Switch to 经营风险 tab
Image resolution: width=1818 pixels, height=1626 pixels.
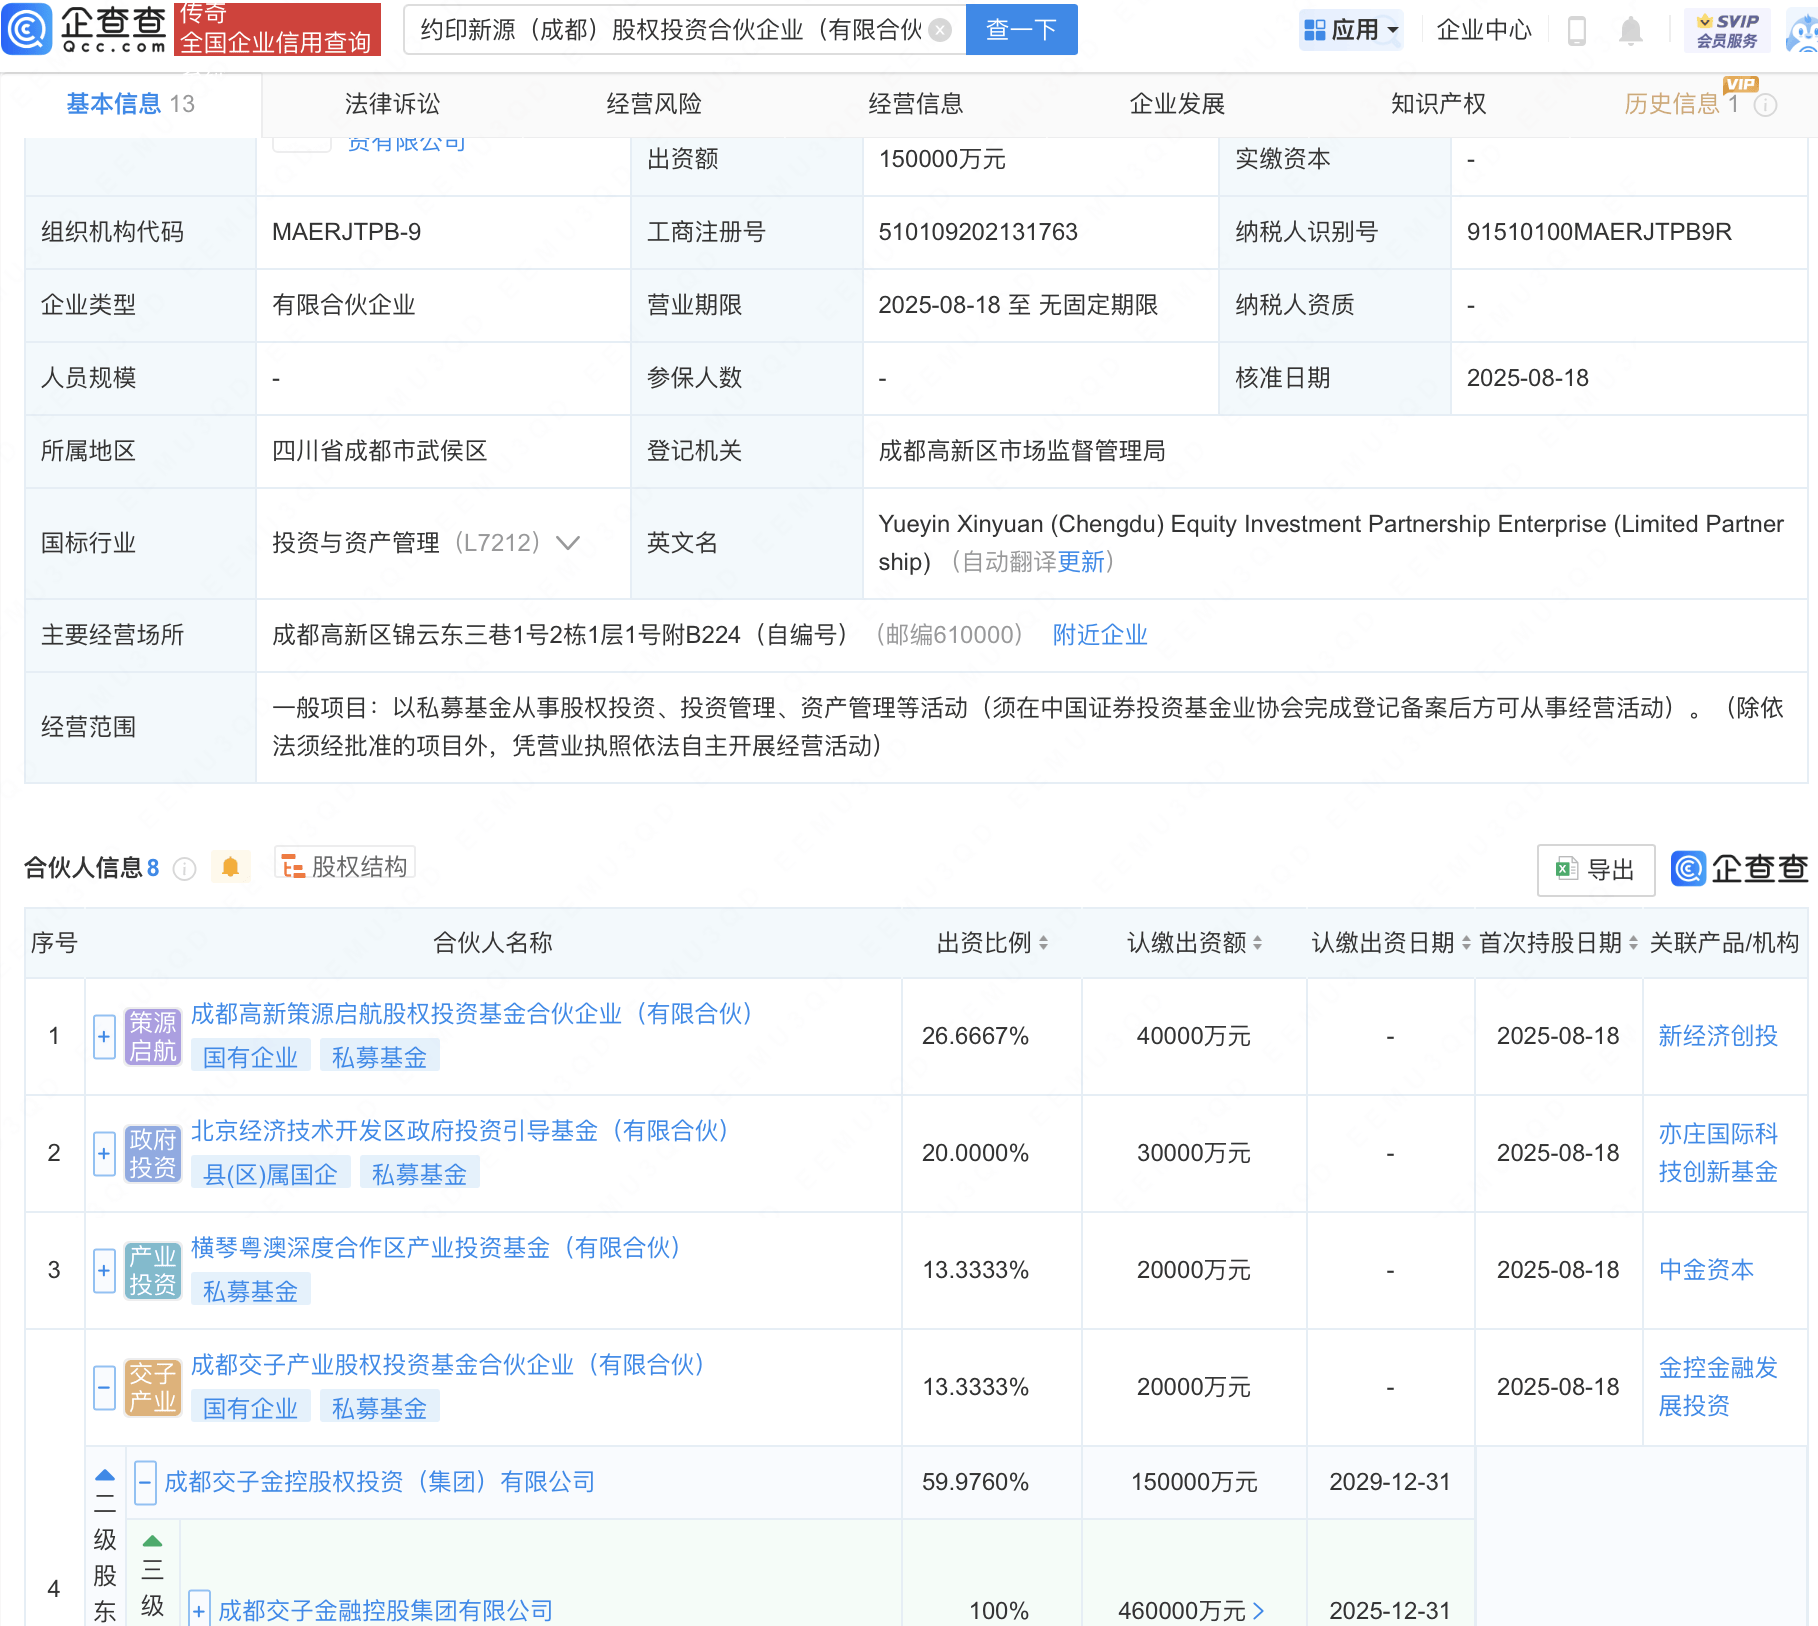pyautogui.click(x=654, y=104)
